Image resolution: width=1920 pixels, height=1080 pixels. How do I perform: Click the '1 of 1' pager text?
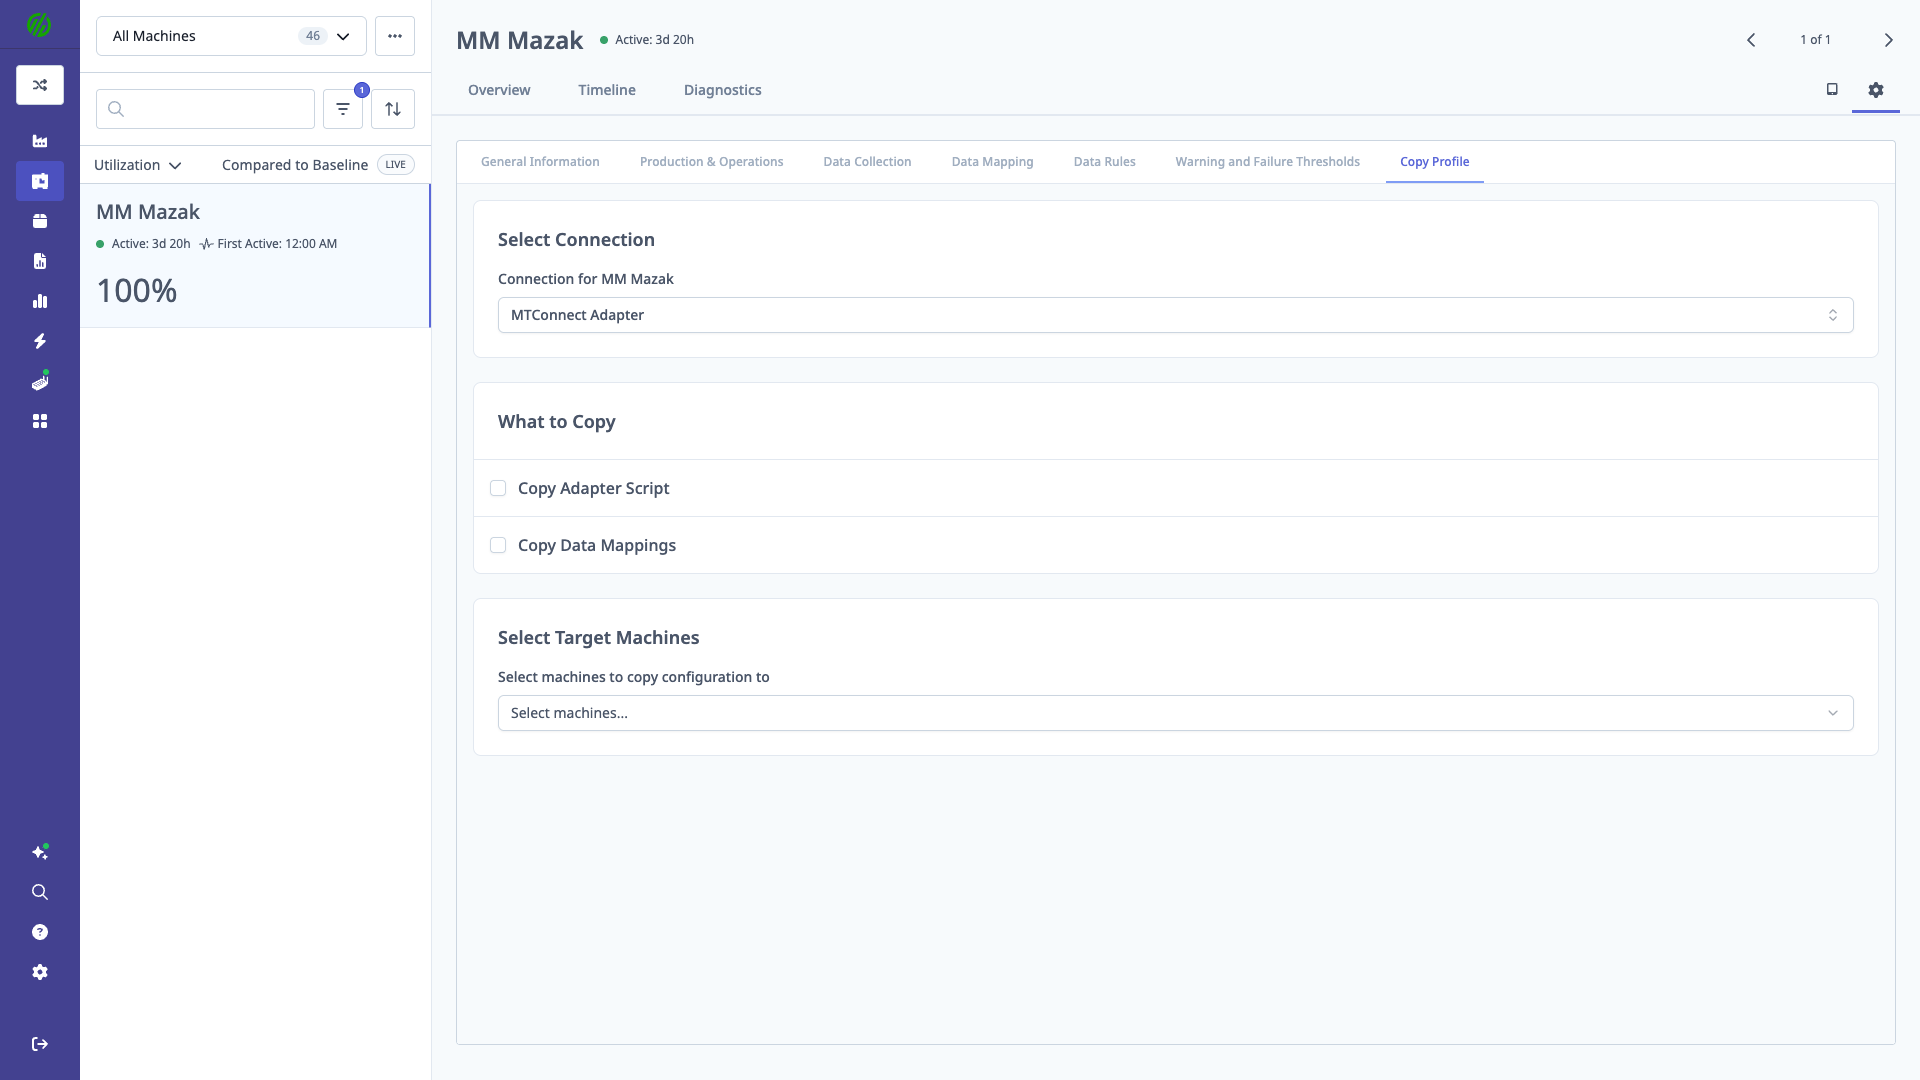pos(1815,40)
